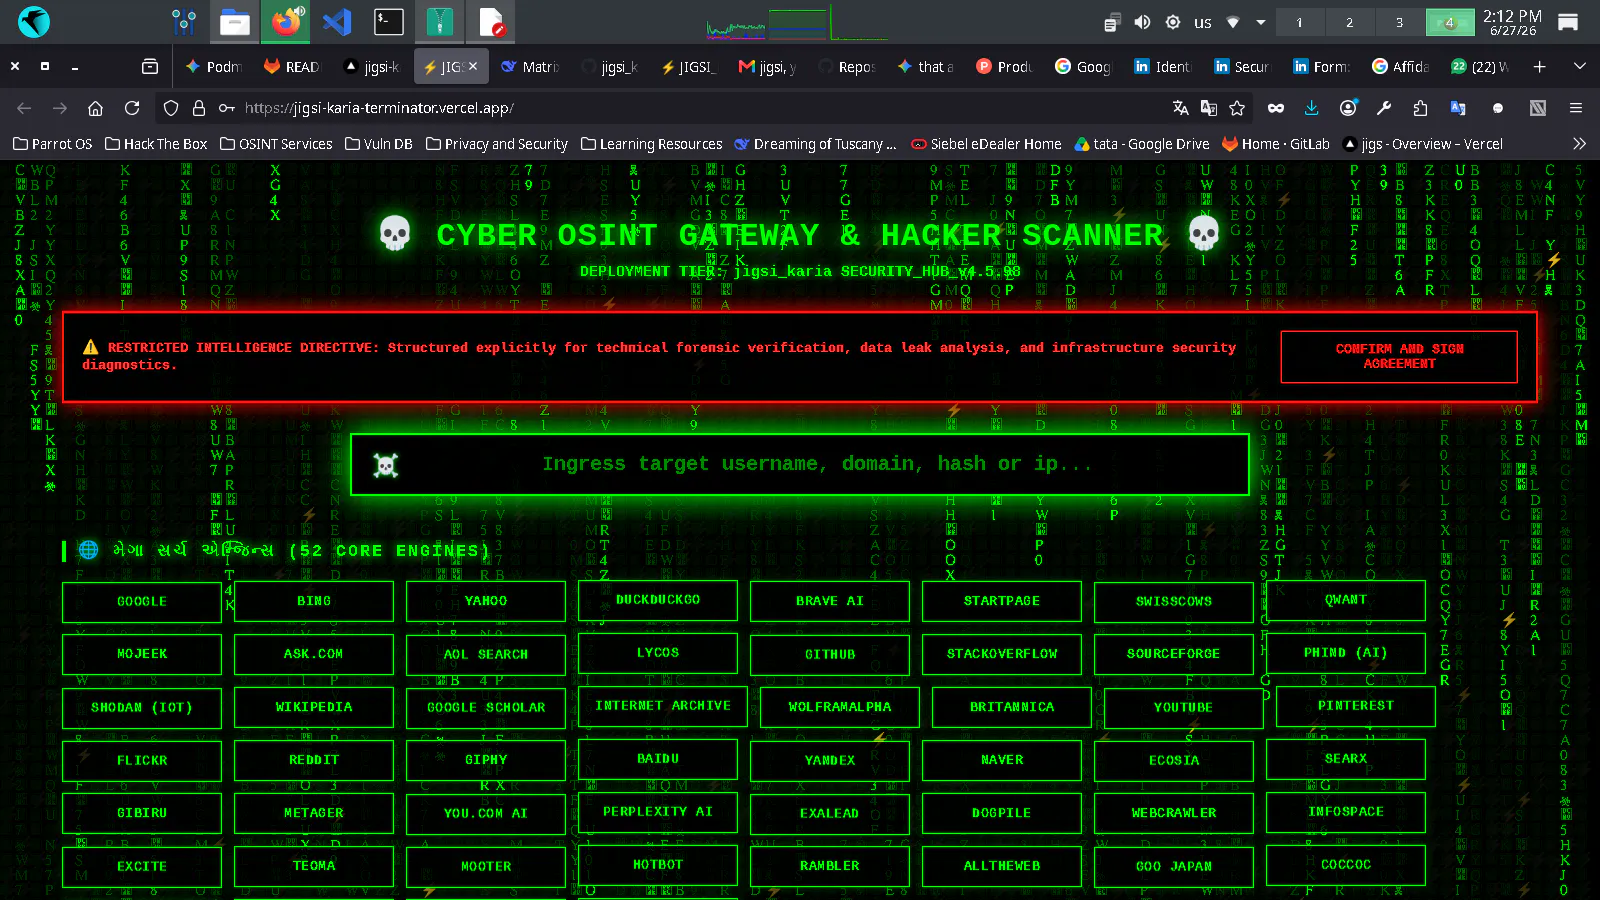Viewport: 1600px width, 900px height.
Task: Open the Extensions puzzle-piece icon
Action: (x=1420, y=108)
